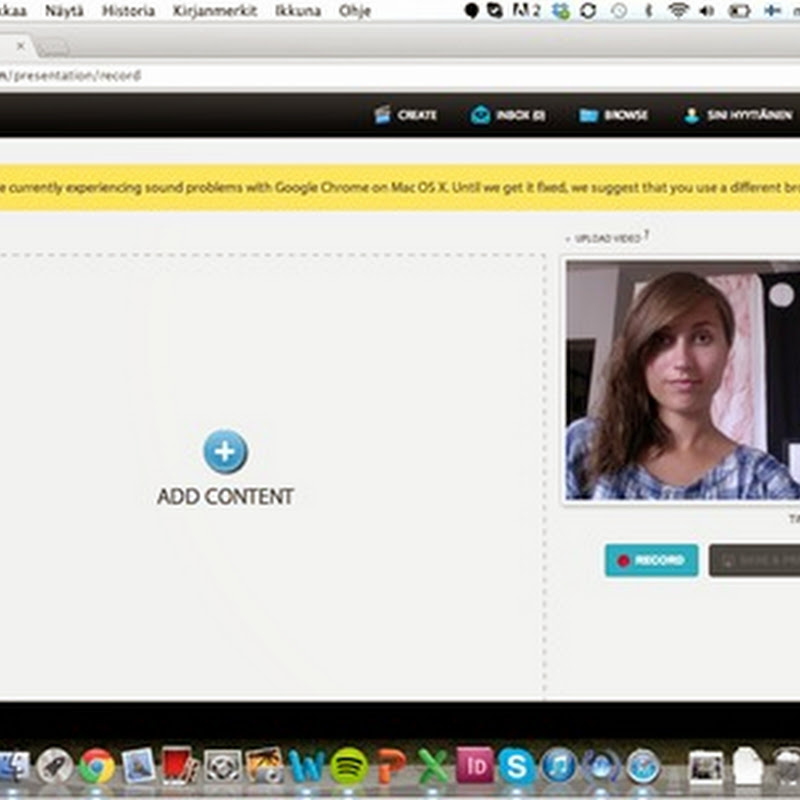
Task: Close the current browser tab
Action: coord(20,46)
